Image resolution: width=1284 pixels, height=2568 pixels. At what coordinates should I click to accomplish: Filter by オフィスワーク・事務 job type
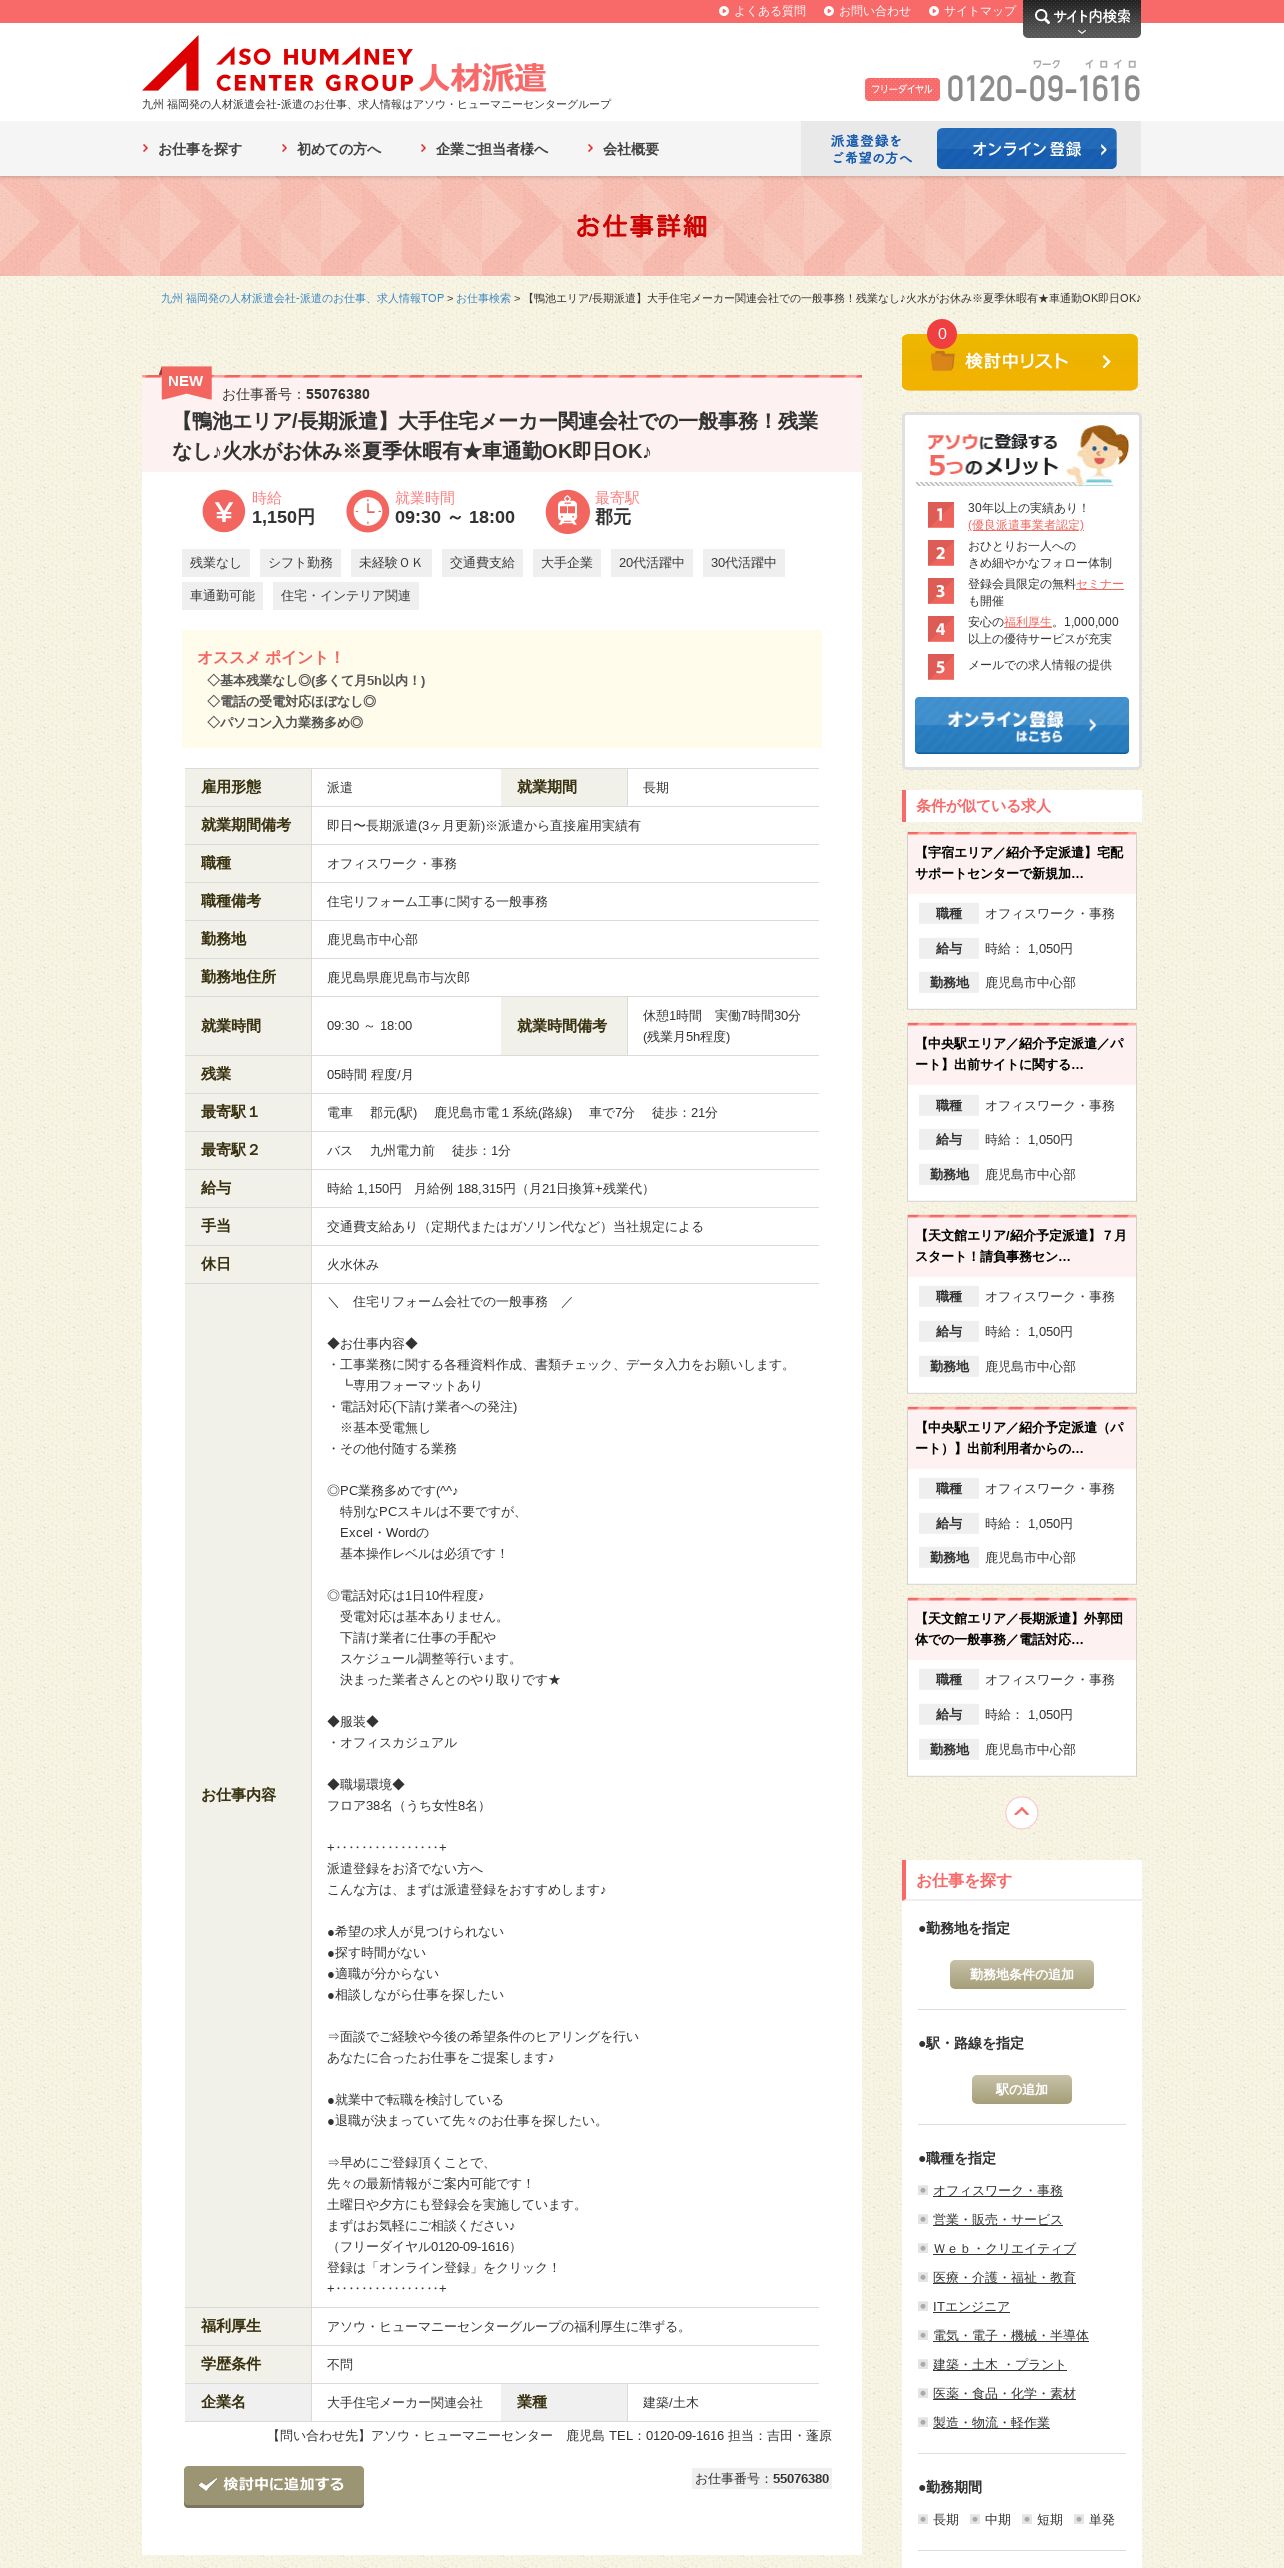coord(997,2190)
